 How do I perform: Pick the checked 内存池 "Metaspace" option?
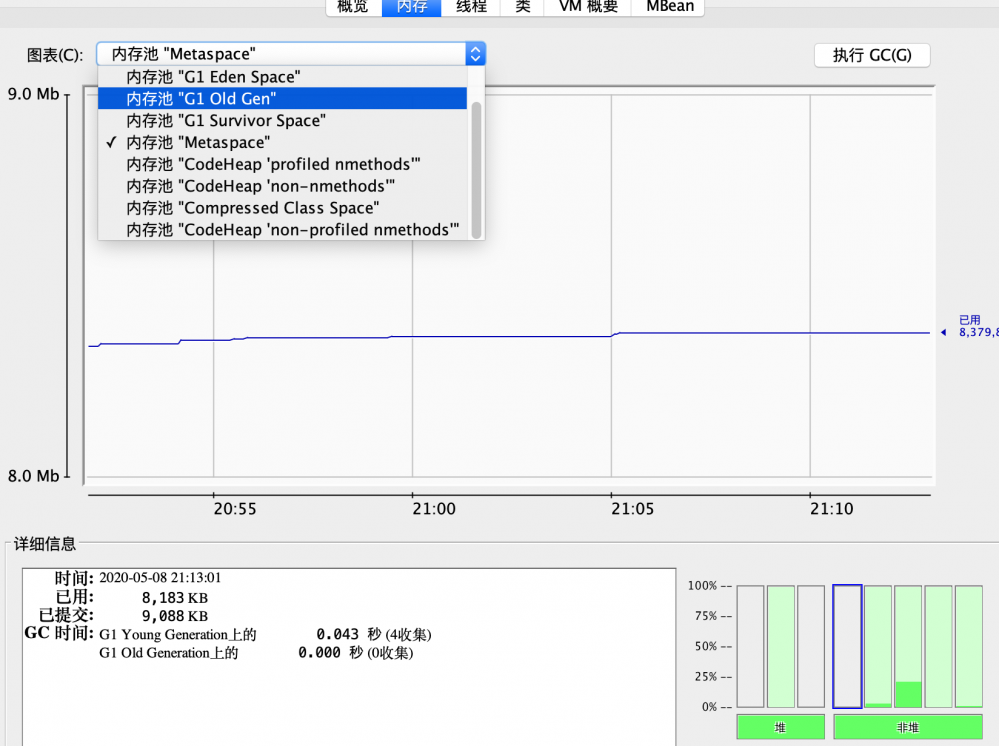[x=282, y=142]
